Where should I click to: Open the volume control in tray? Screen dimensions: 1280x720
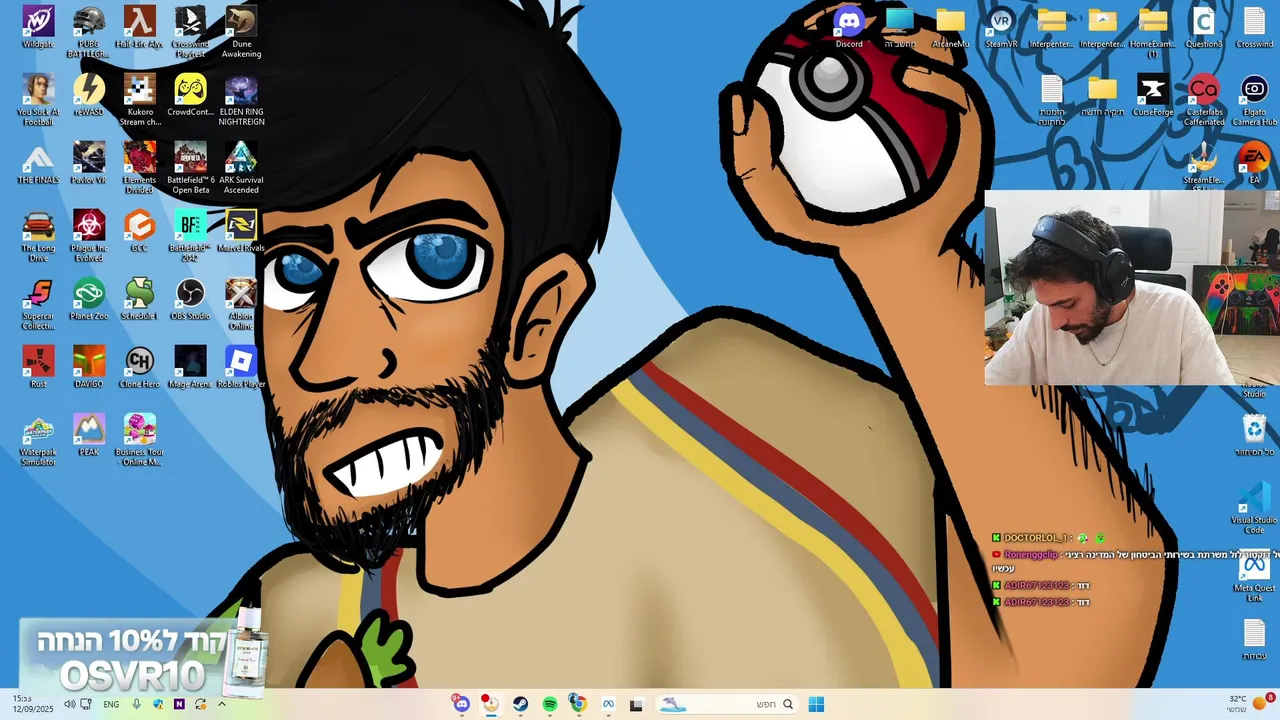[x=69, y=704]
